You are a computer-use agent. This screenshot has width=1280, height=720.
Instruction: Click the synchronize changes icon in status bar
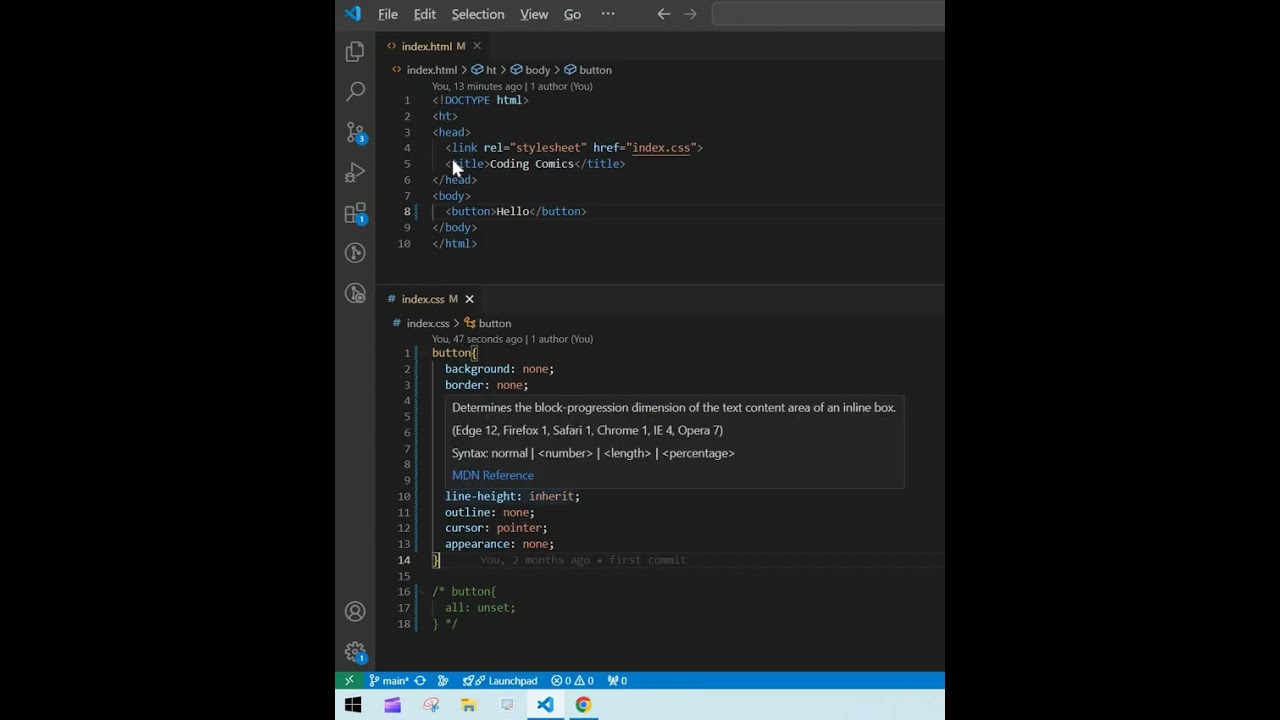tap(420, 681)
